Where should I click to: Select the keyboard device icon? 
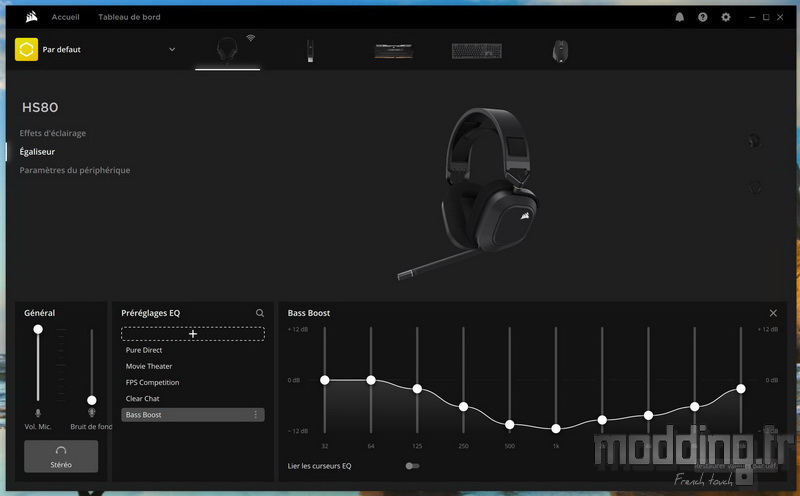click(477, 51)
